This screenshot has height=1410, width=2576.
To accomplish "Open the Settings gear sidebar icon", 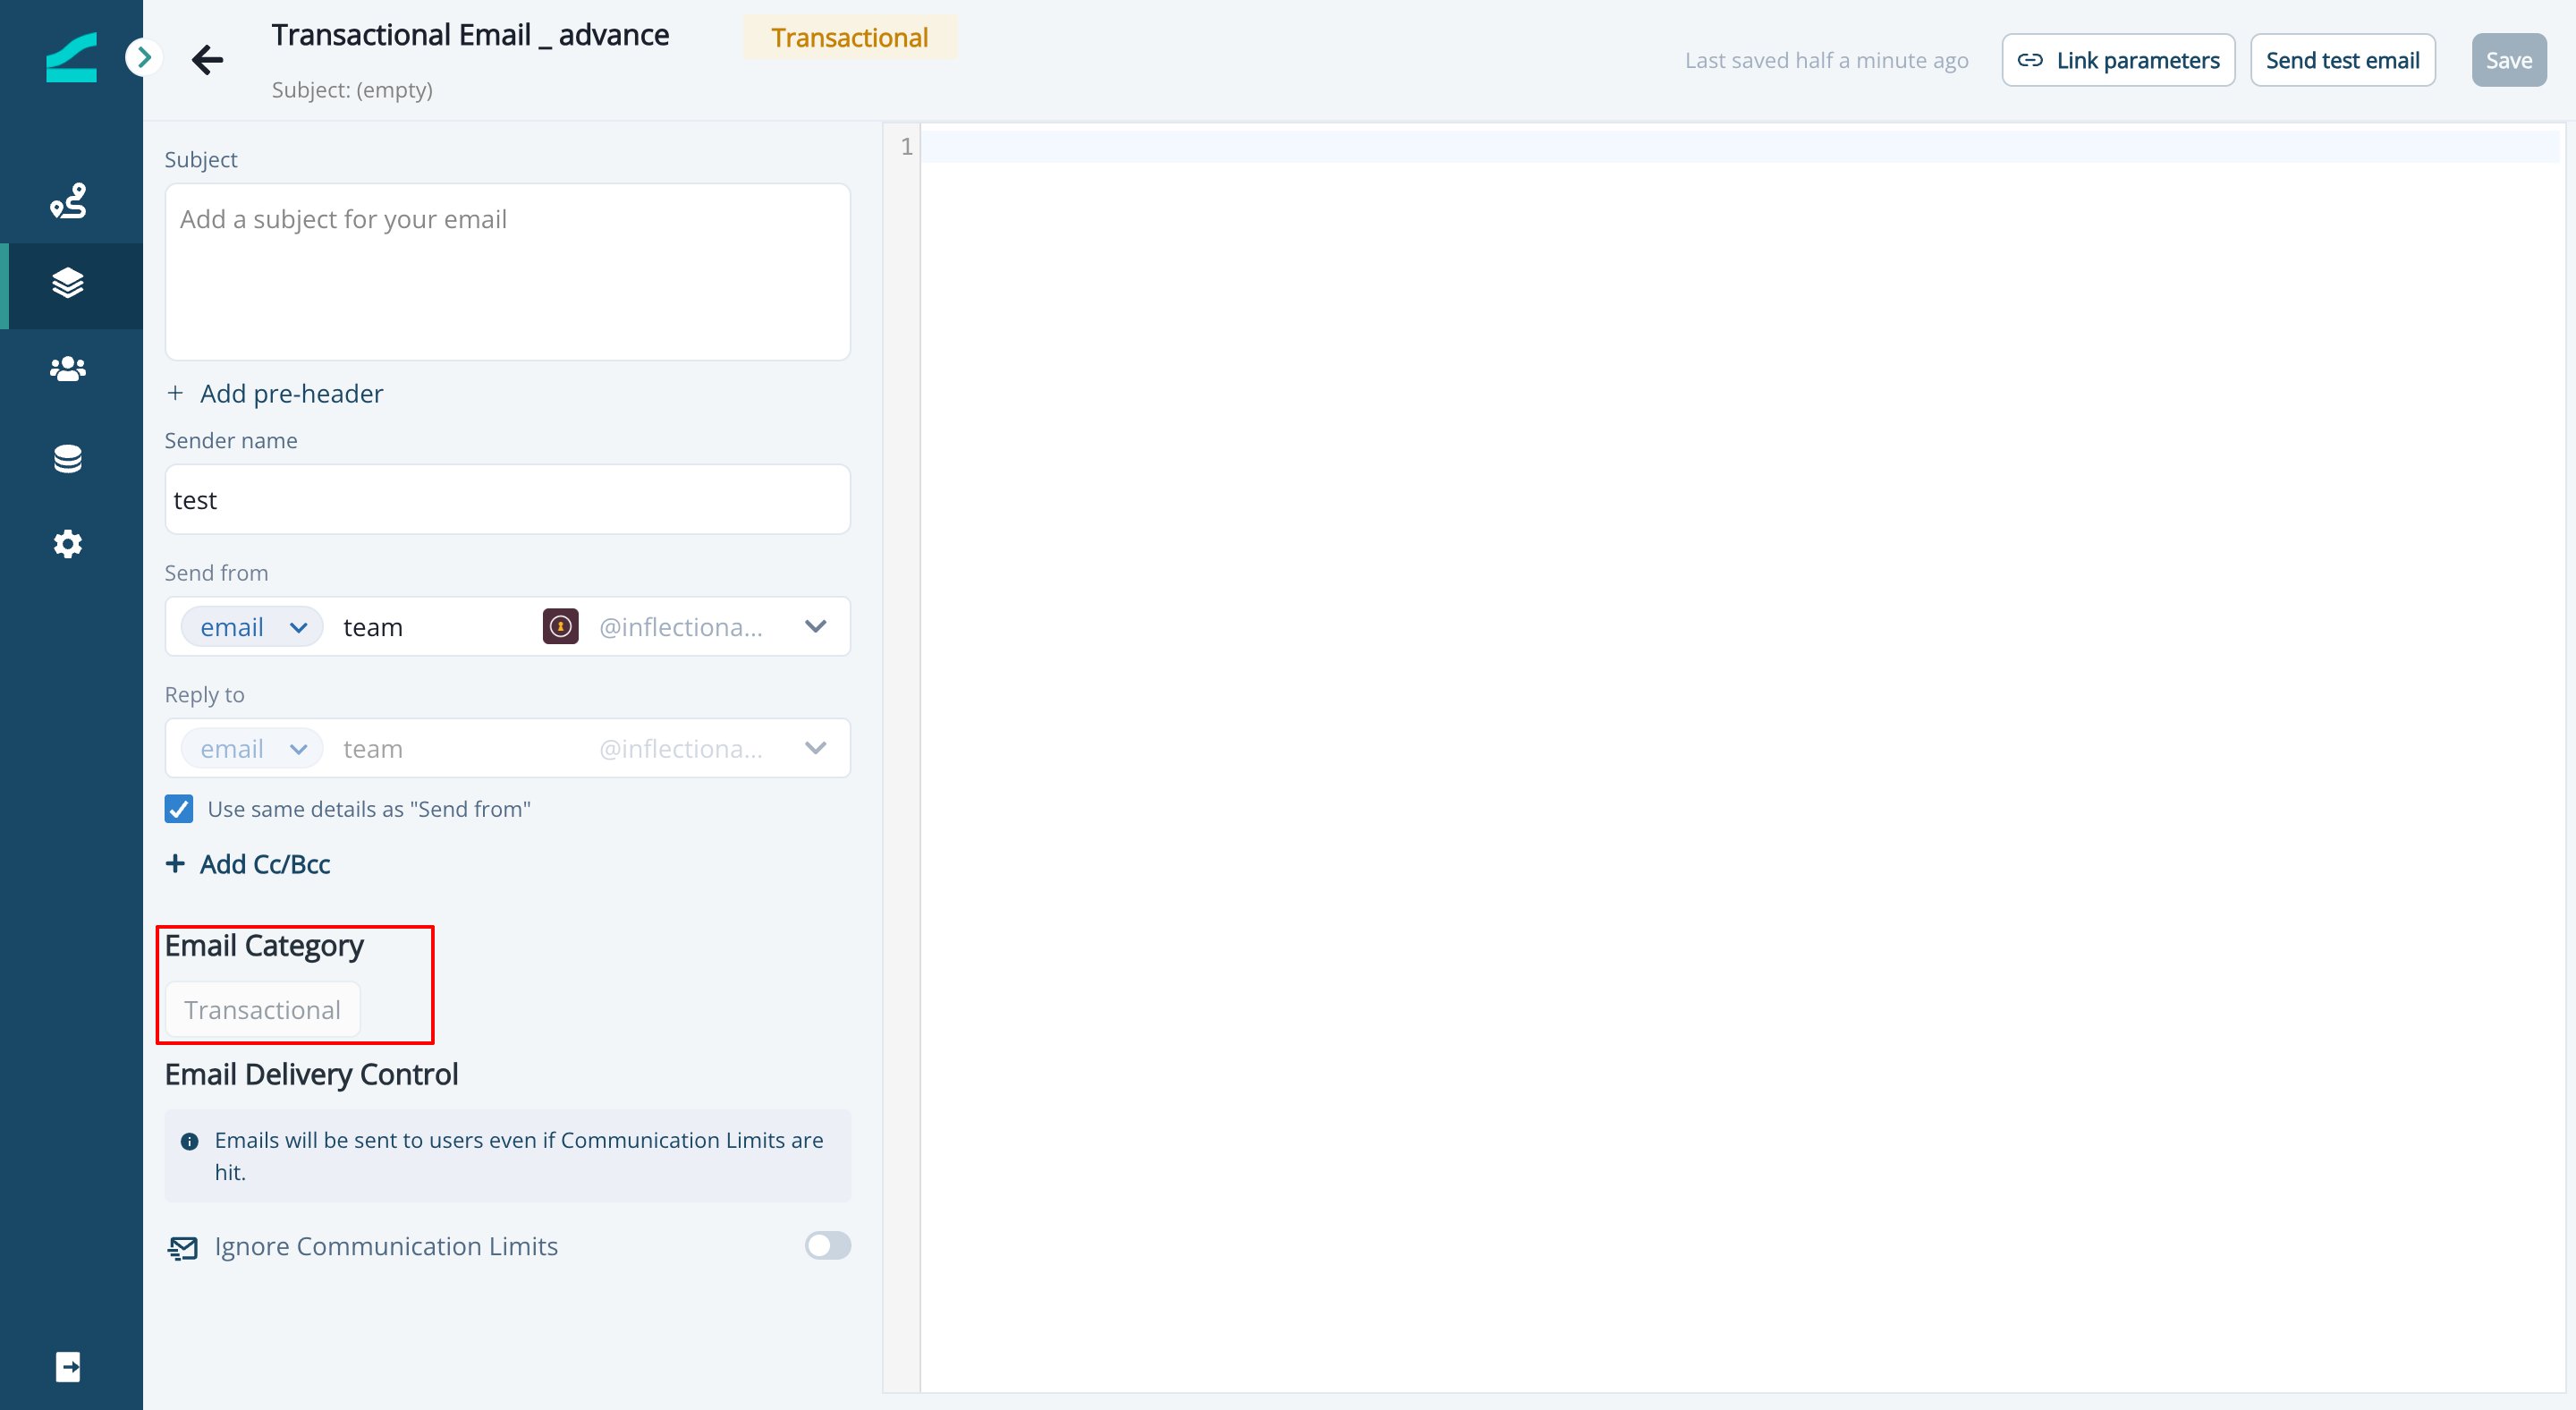I will 68,544.
